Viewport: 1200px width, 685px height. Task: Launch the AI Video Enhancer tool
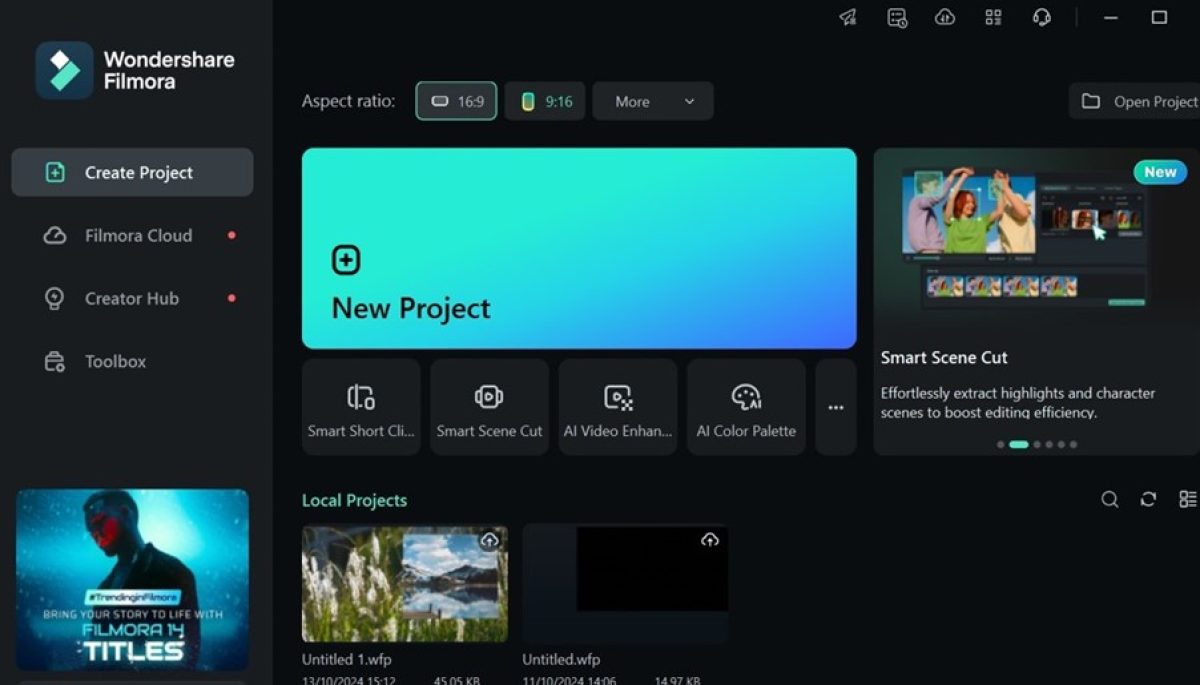point(618,407)
